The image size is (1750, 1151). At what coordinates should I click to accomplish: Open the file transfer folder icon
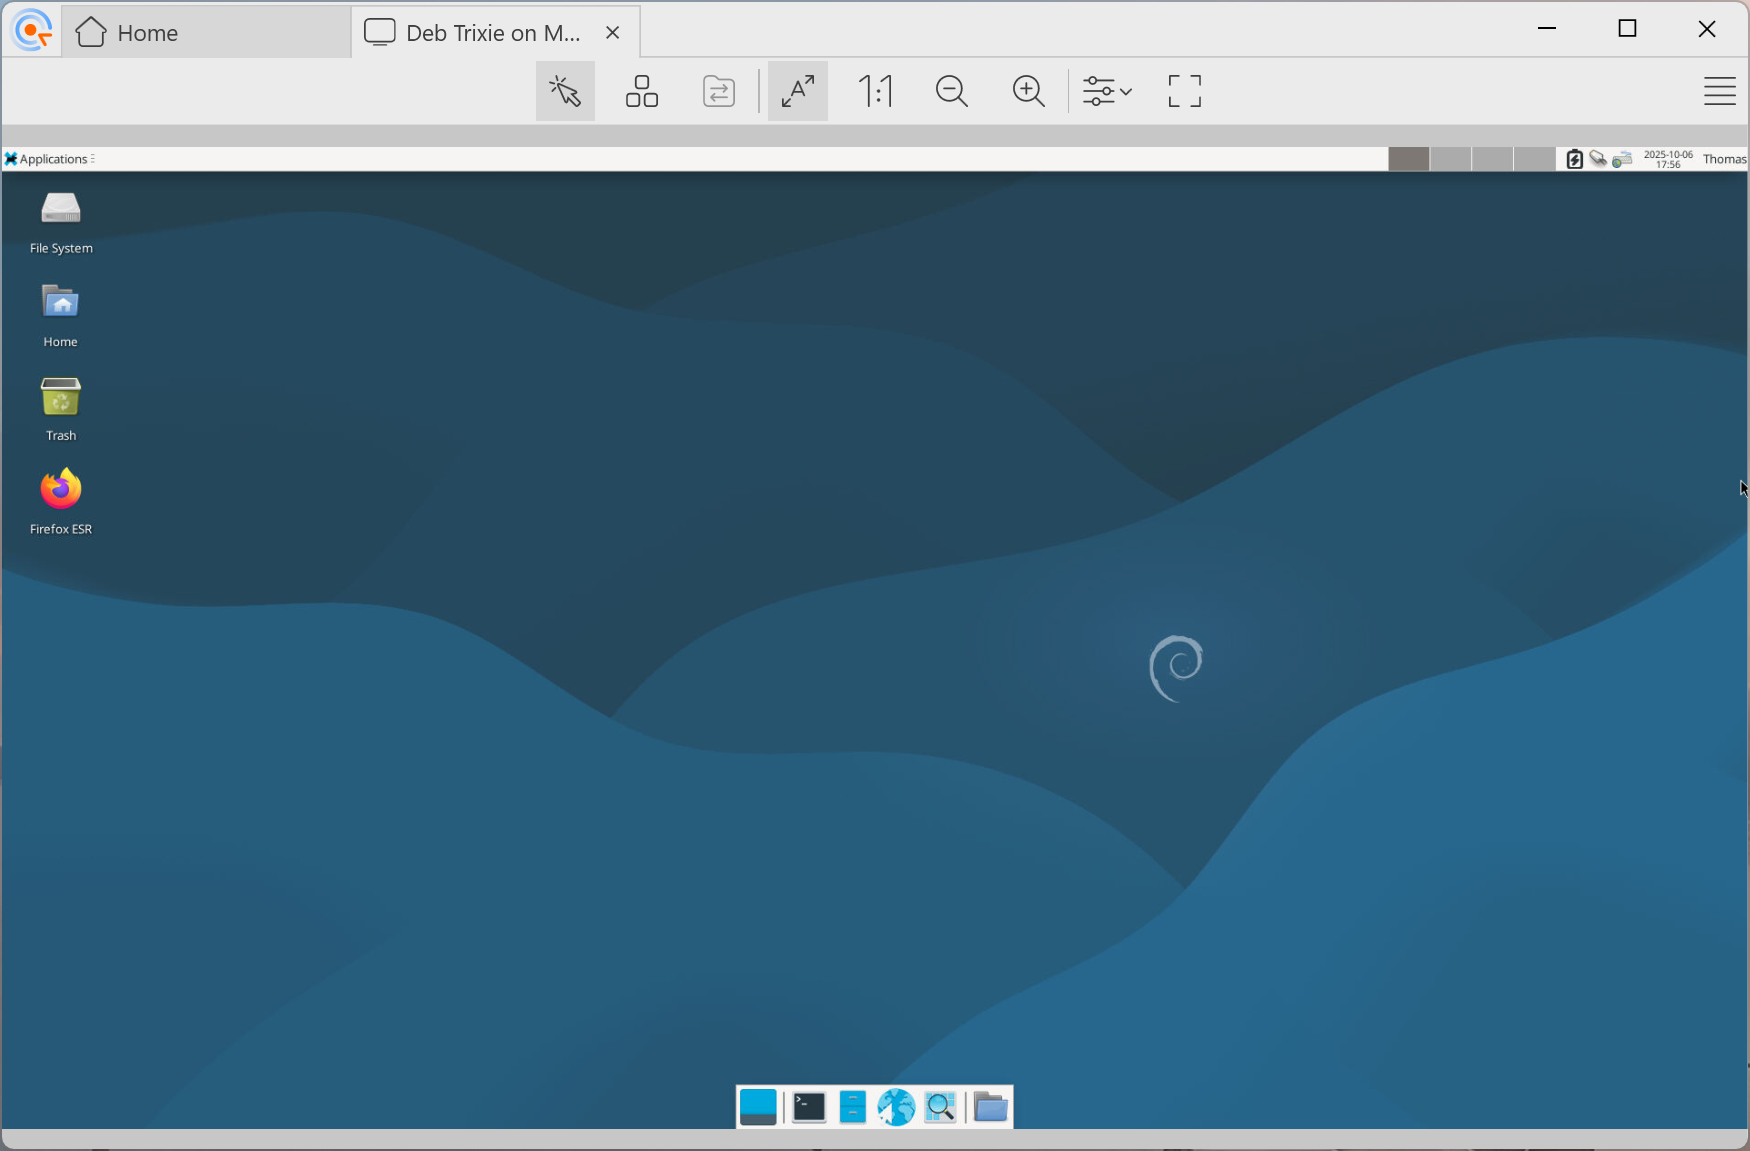[718, 91]
